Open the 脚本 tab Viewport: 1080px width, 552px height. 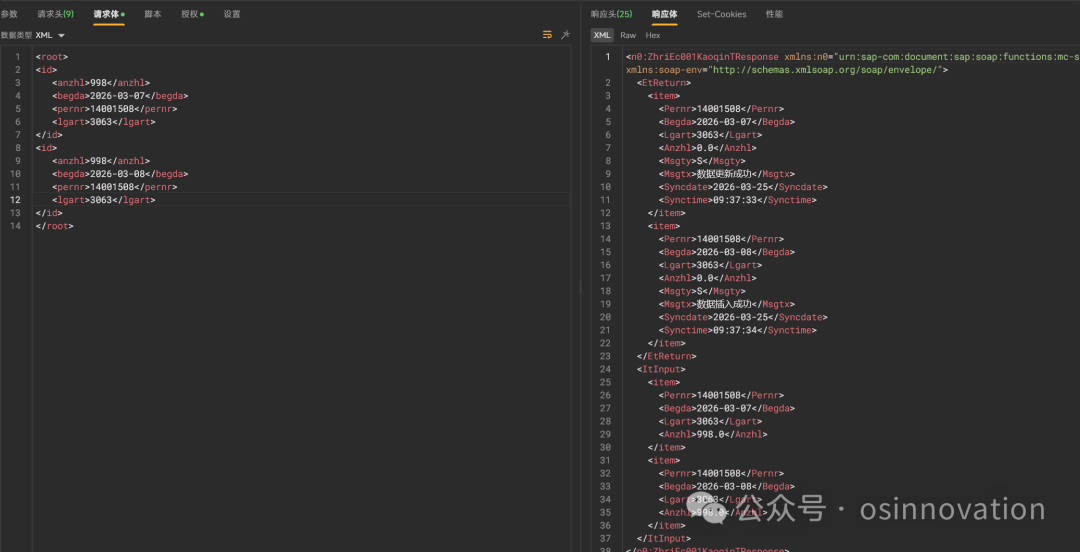point(153,14)
